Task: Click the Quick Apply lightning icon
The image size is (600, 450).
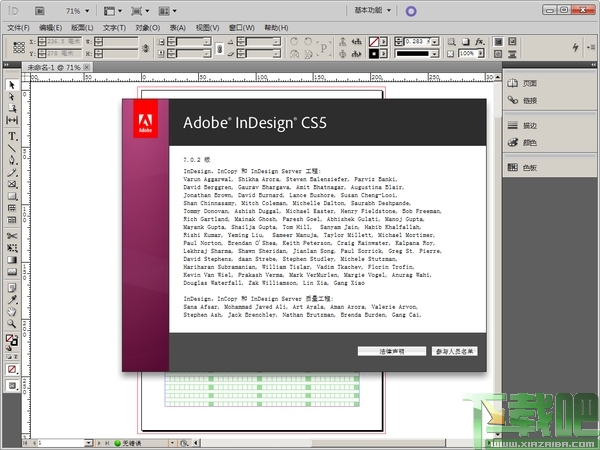Action: coord(575,47)
